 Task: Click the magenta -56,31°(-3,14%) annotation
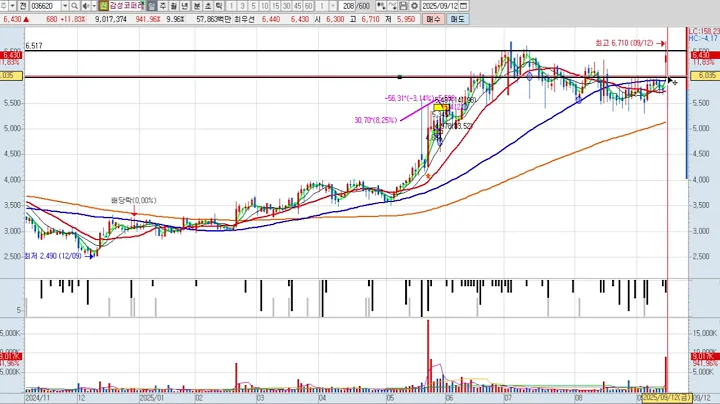[409, 98]
